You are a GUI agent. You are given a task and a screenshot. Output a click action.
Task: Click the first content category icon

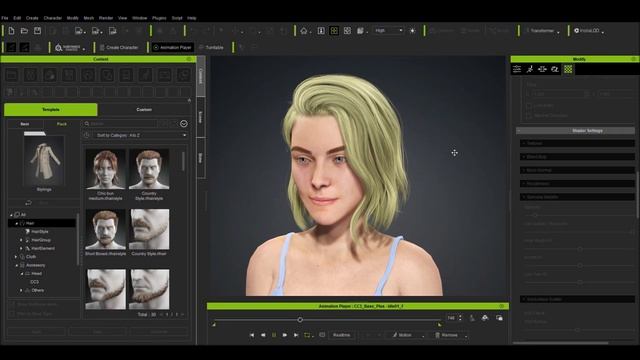(x=12, y=75)
